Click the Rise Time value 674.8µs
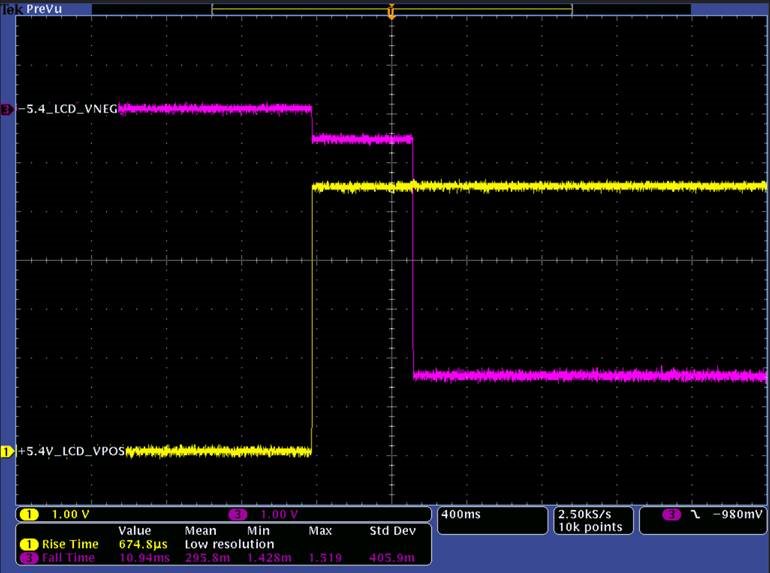The image size is (770, 573). (x=143, y=545)
